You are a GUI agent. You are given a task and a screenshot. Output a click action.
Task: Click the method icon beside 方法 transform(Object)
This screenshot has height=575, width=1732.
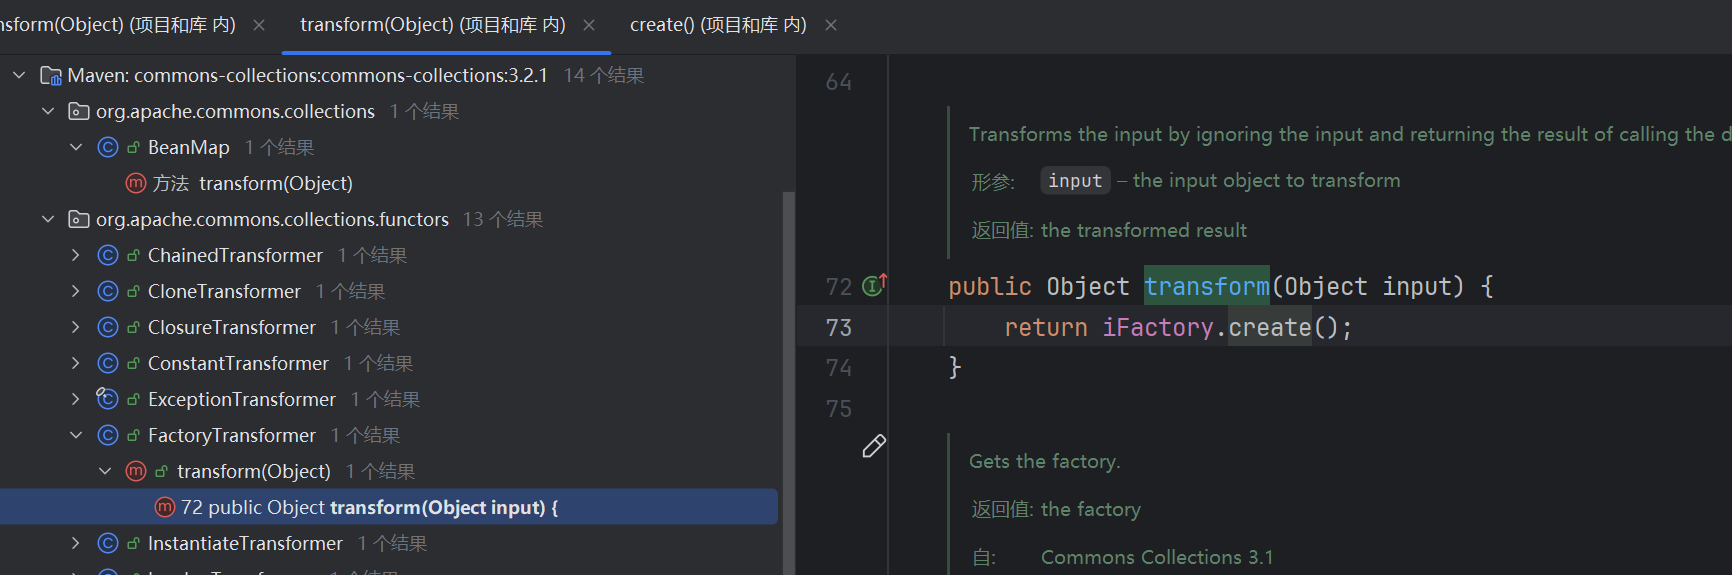(x=136, y=184)
